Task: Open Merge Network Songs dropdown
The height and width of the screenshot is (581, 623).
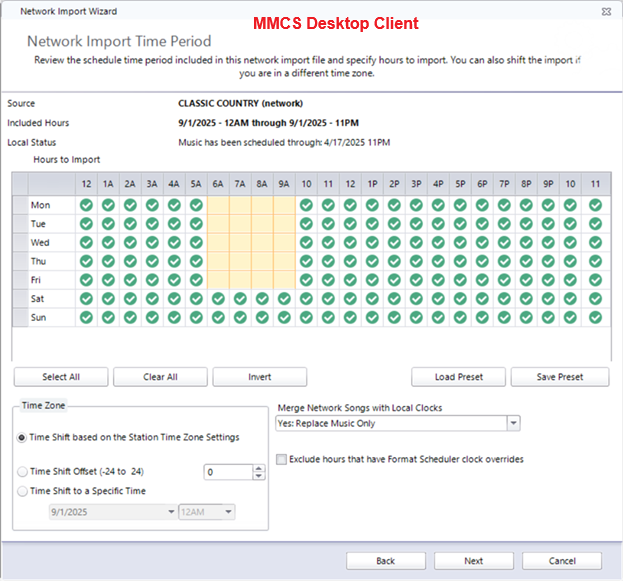Action: point(513,423)
